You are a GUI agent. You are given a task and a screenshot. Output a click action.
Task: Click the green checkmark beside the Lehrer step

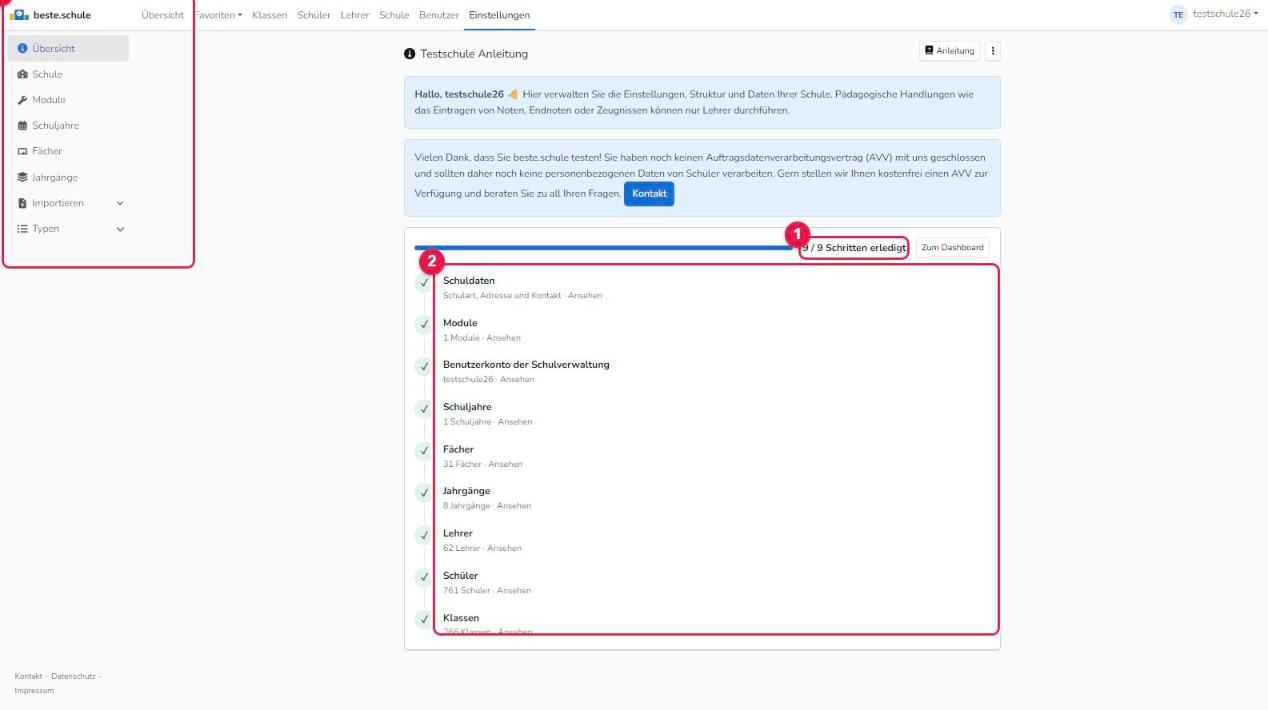tap(424, 535)
